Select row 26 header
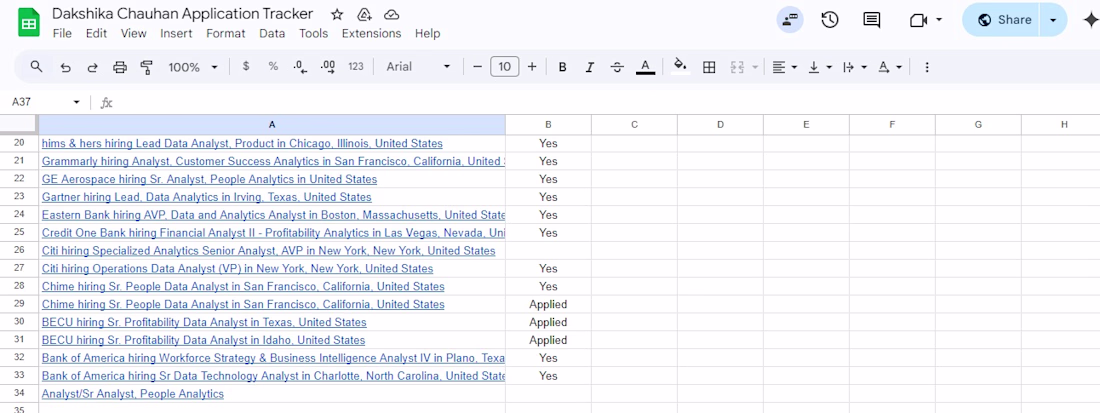 click(19, 250)
